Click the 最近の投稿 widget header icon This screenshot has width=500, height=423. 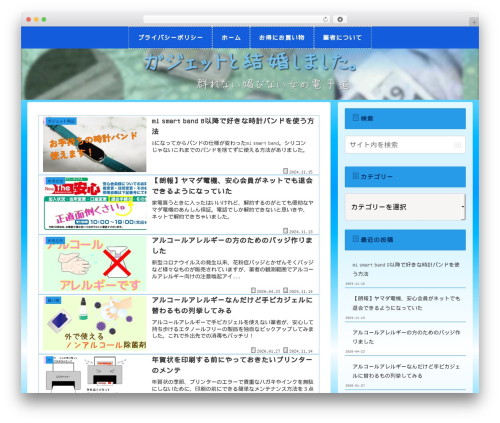pos(356,239)
